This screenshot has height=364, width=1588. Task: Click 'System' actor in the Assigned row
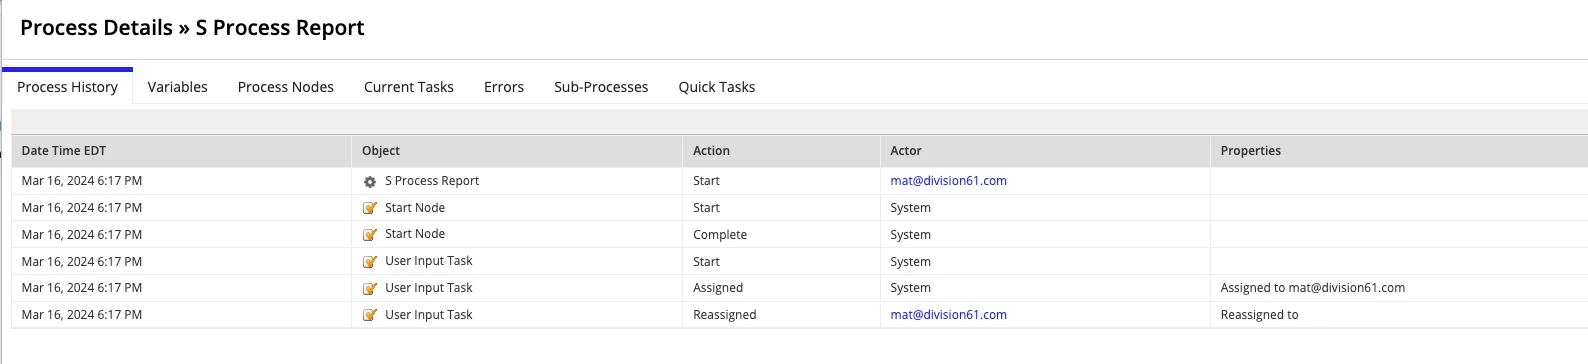pos(910,288)
